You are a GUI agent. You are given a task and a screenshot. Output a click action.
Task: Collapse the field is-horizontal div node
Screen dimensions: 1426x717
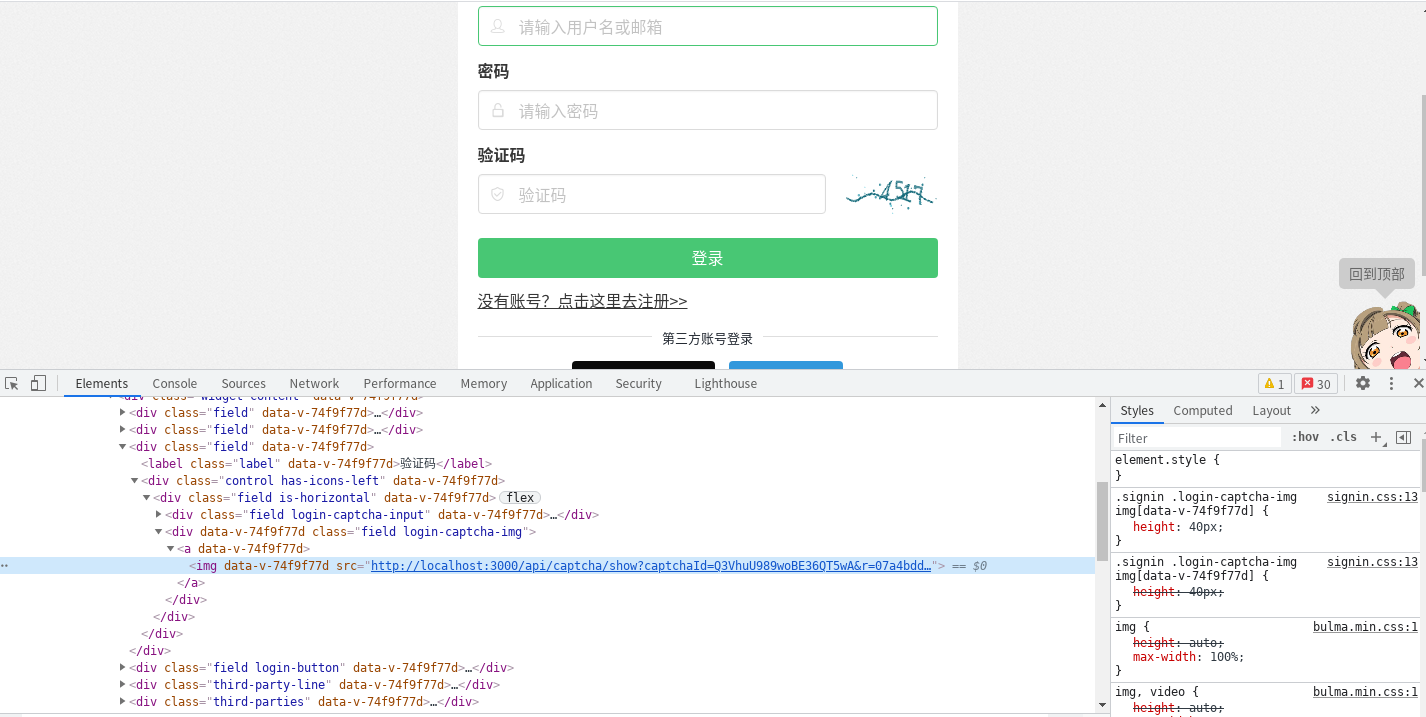pyautogui.click(x=146, y=498)
